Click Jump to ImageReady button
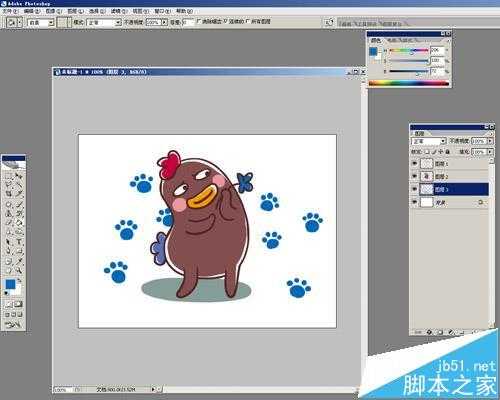Viewport: 500px width, 400px height. click(13, 324)
